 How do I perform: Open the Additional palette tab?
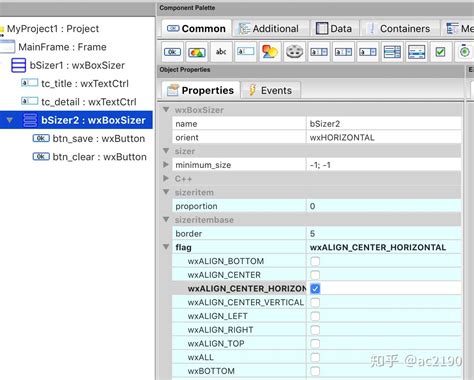point(269,29)
